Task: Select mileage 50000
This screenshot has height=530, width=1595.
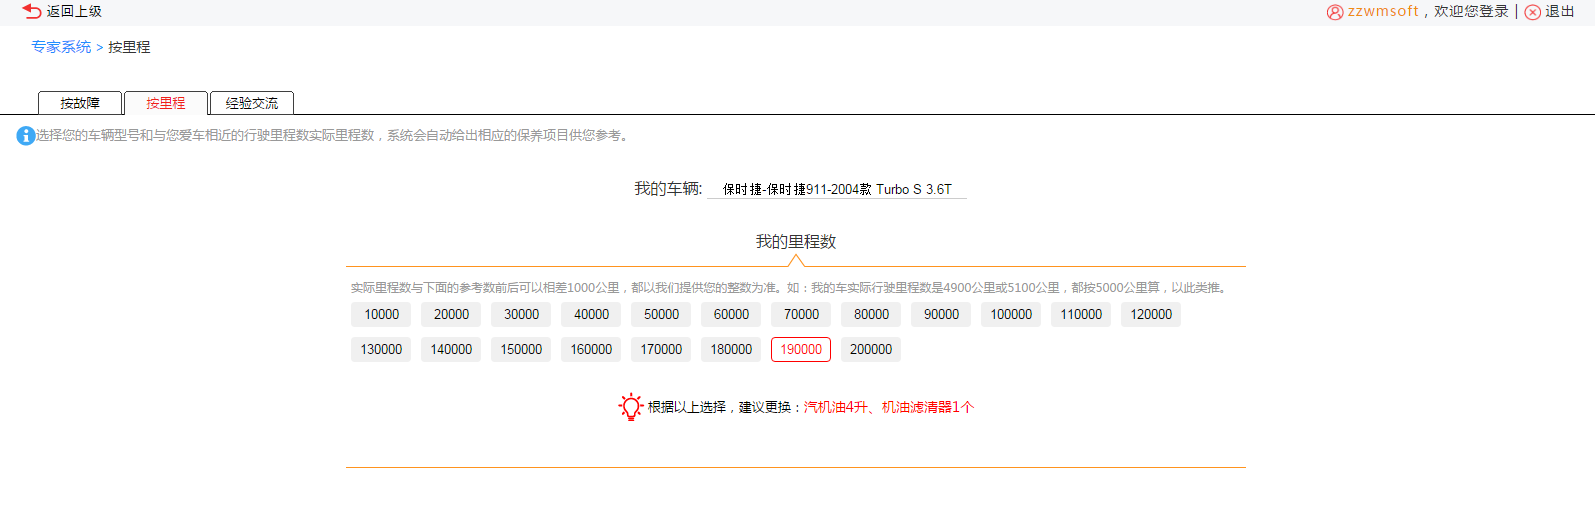Action: pyautogui.click(x=661, y=314)
